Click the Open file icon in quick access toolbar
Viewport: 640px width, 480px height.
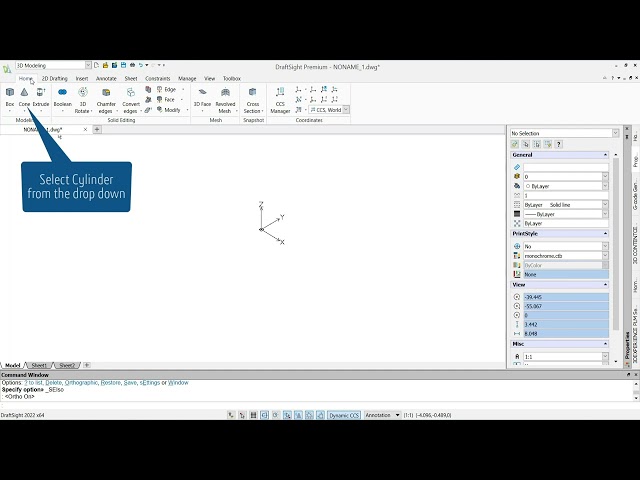[x=105, y=65]
